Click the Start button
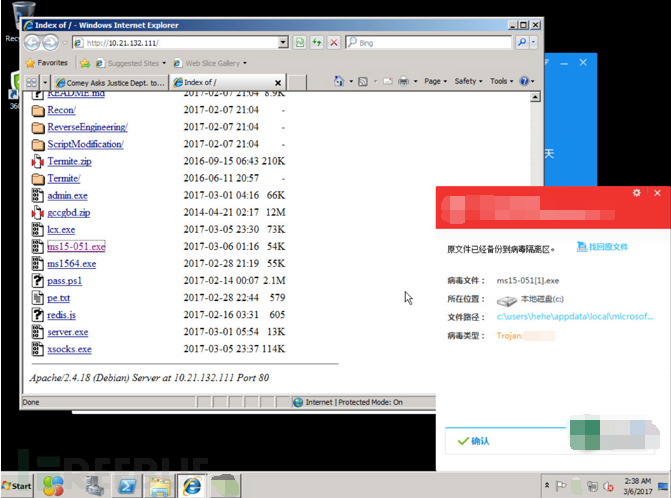Image resolution: width=671 pixels, height=498 pixels. [16, 486]
